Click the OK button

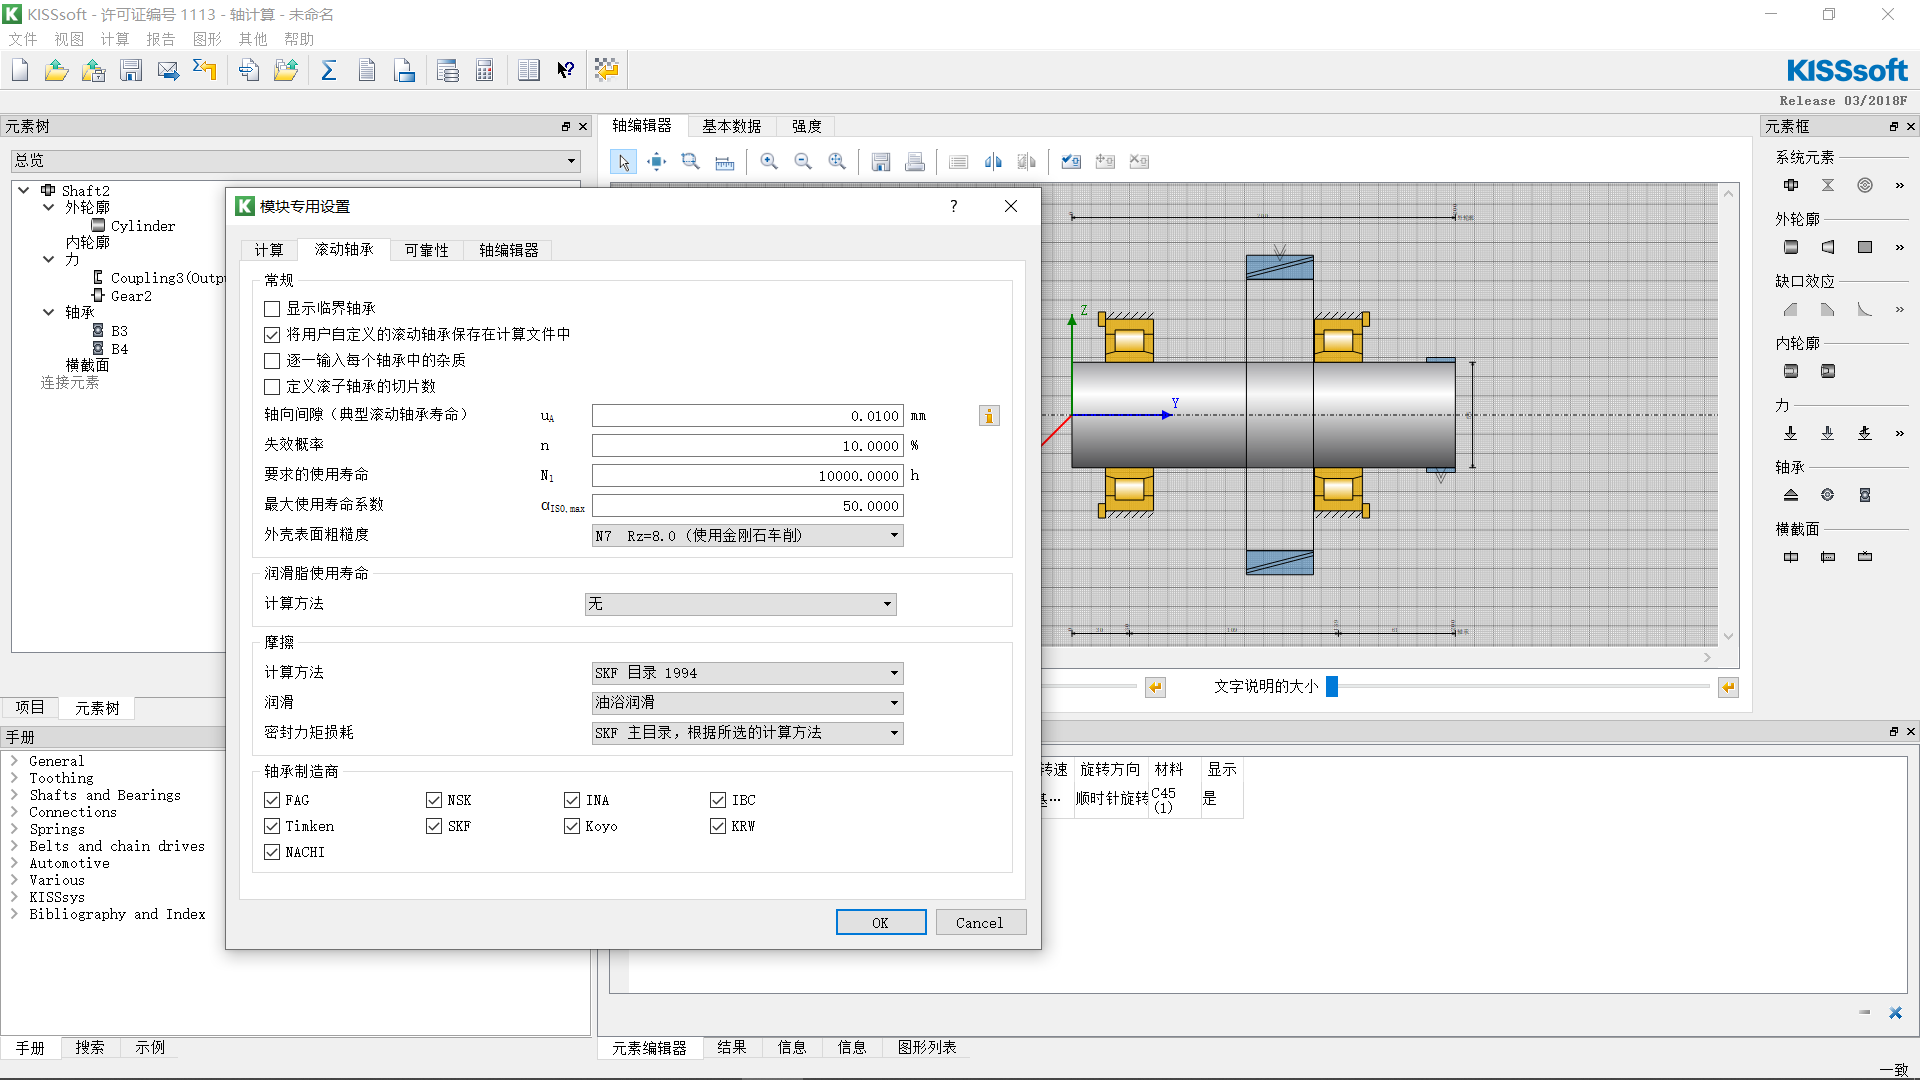[x=881, y=923]
